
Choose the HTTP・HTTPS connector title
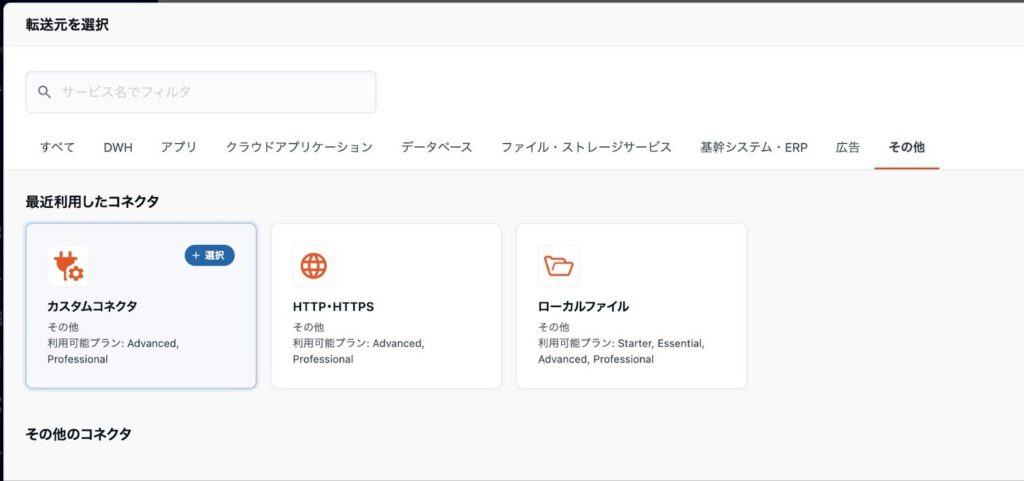[333, 306]
